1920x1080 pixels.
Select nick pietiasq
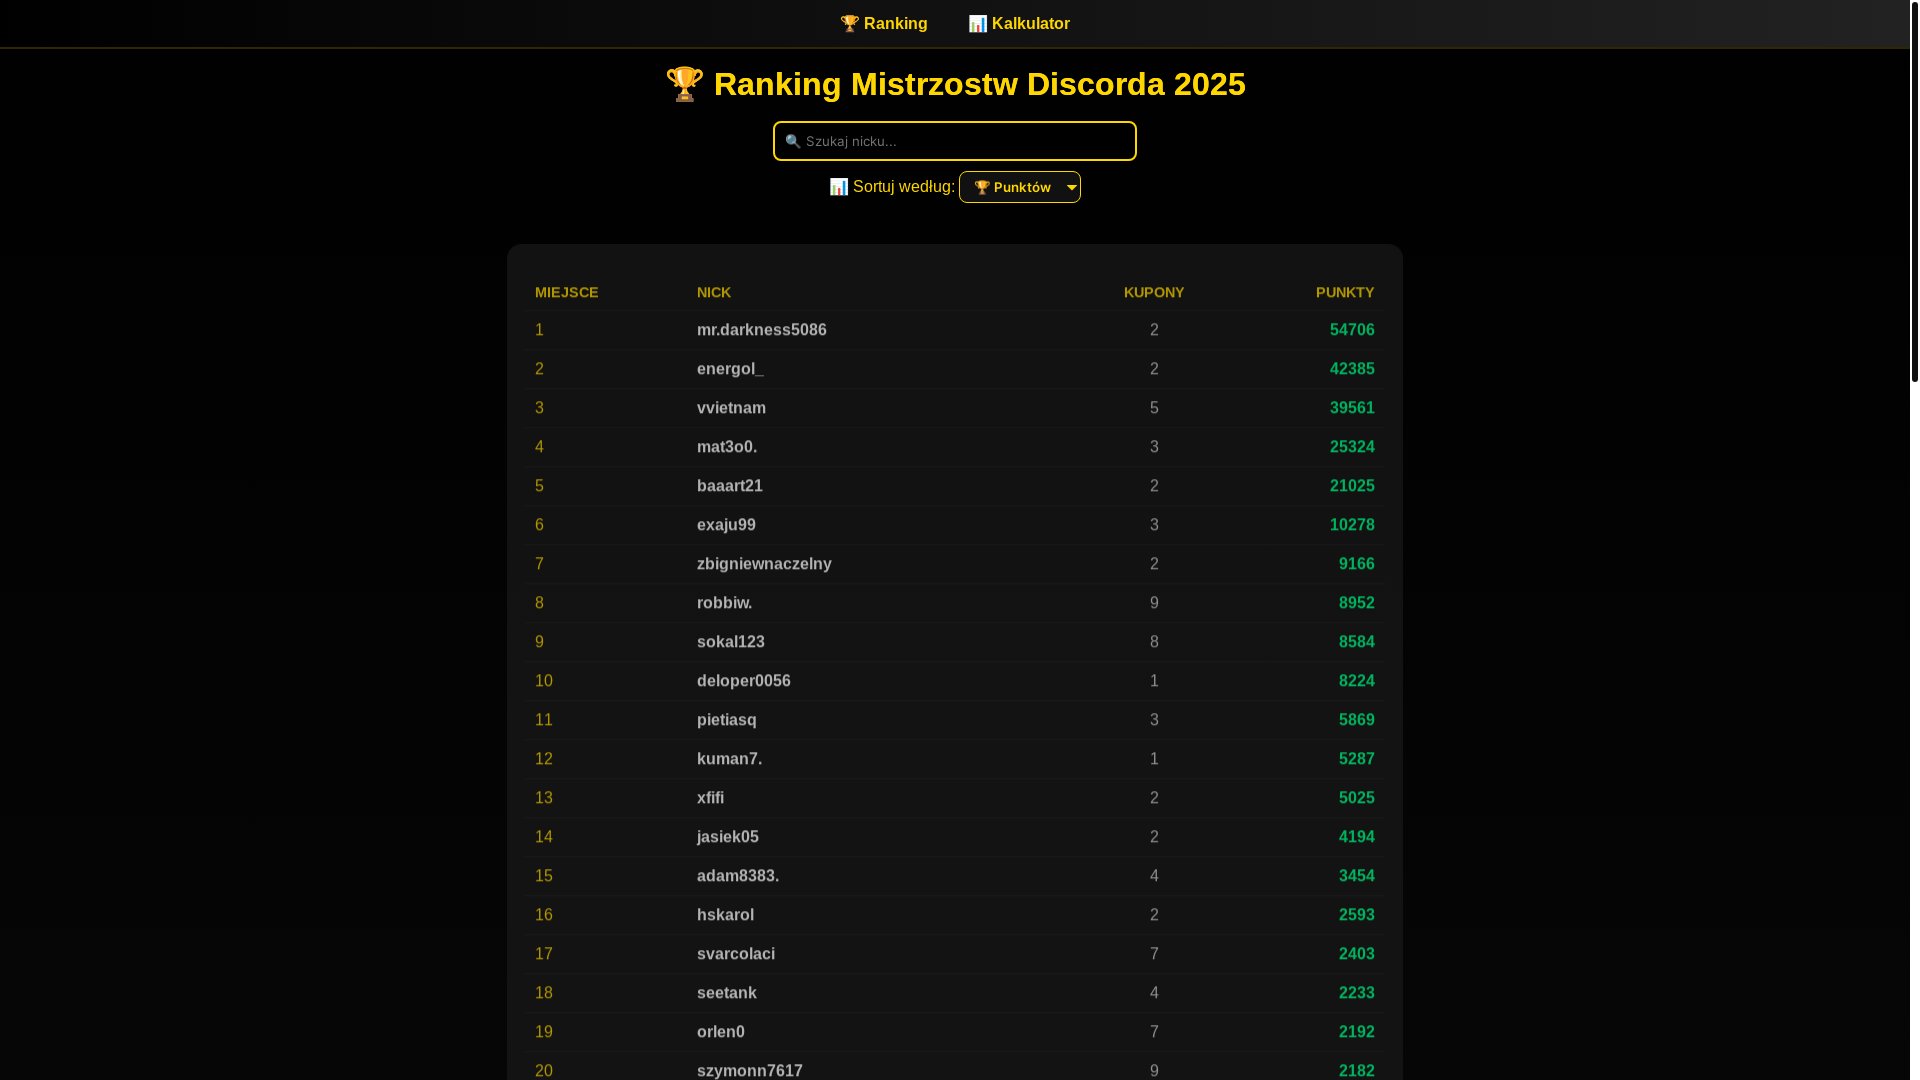pyautogui.click(x=727, y=720)
